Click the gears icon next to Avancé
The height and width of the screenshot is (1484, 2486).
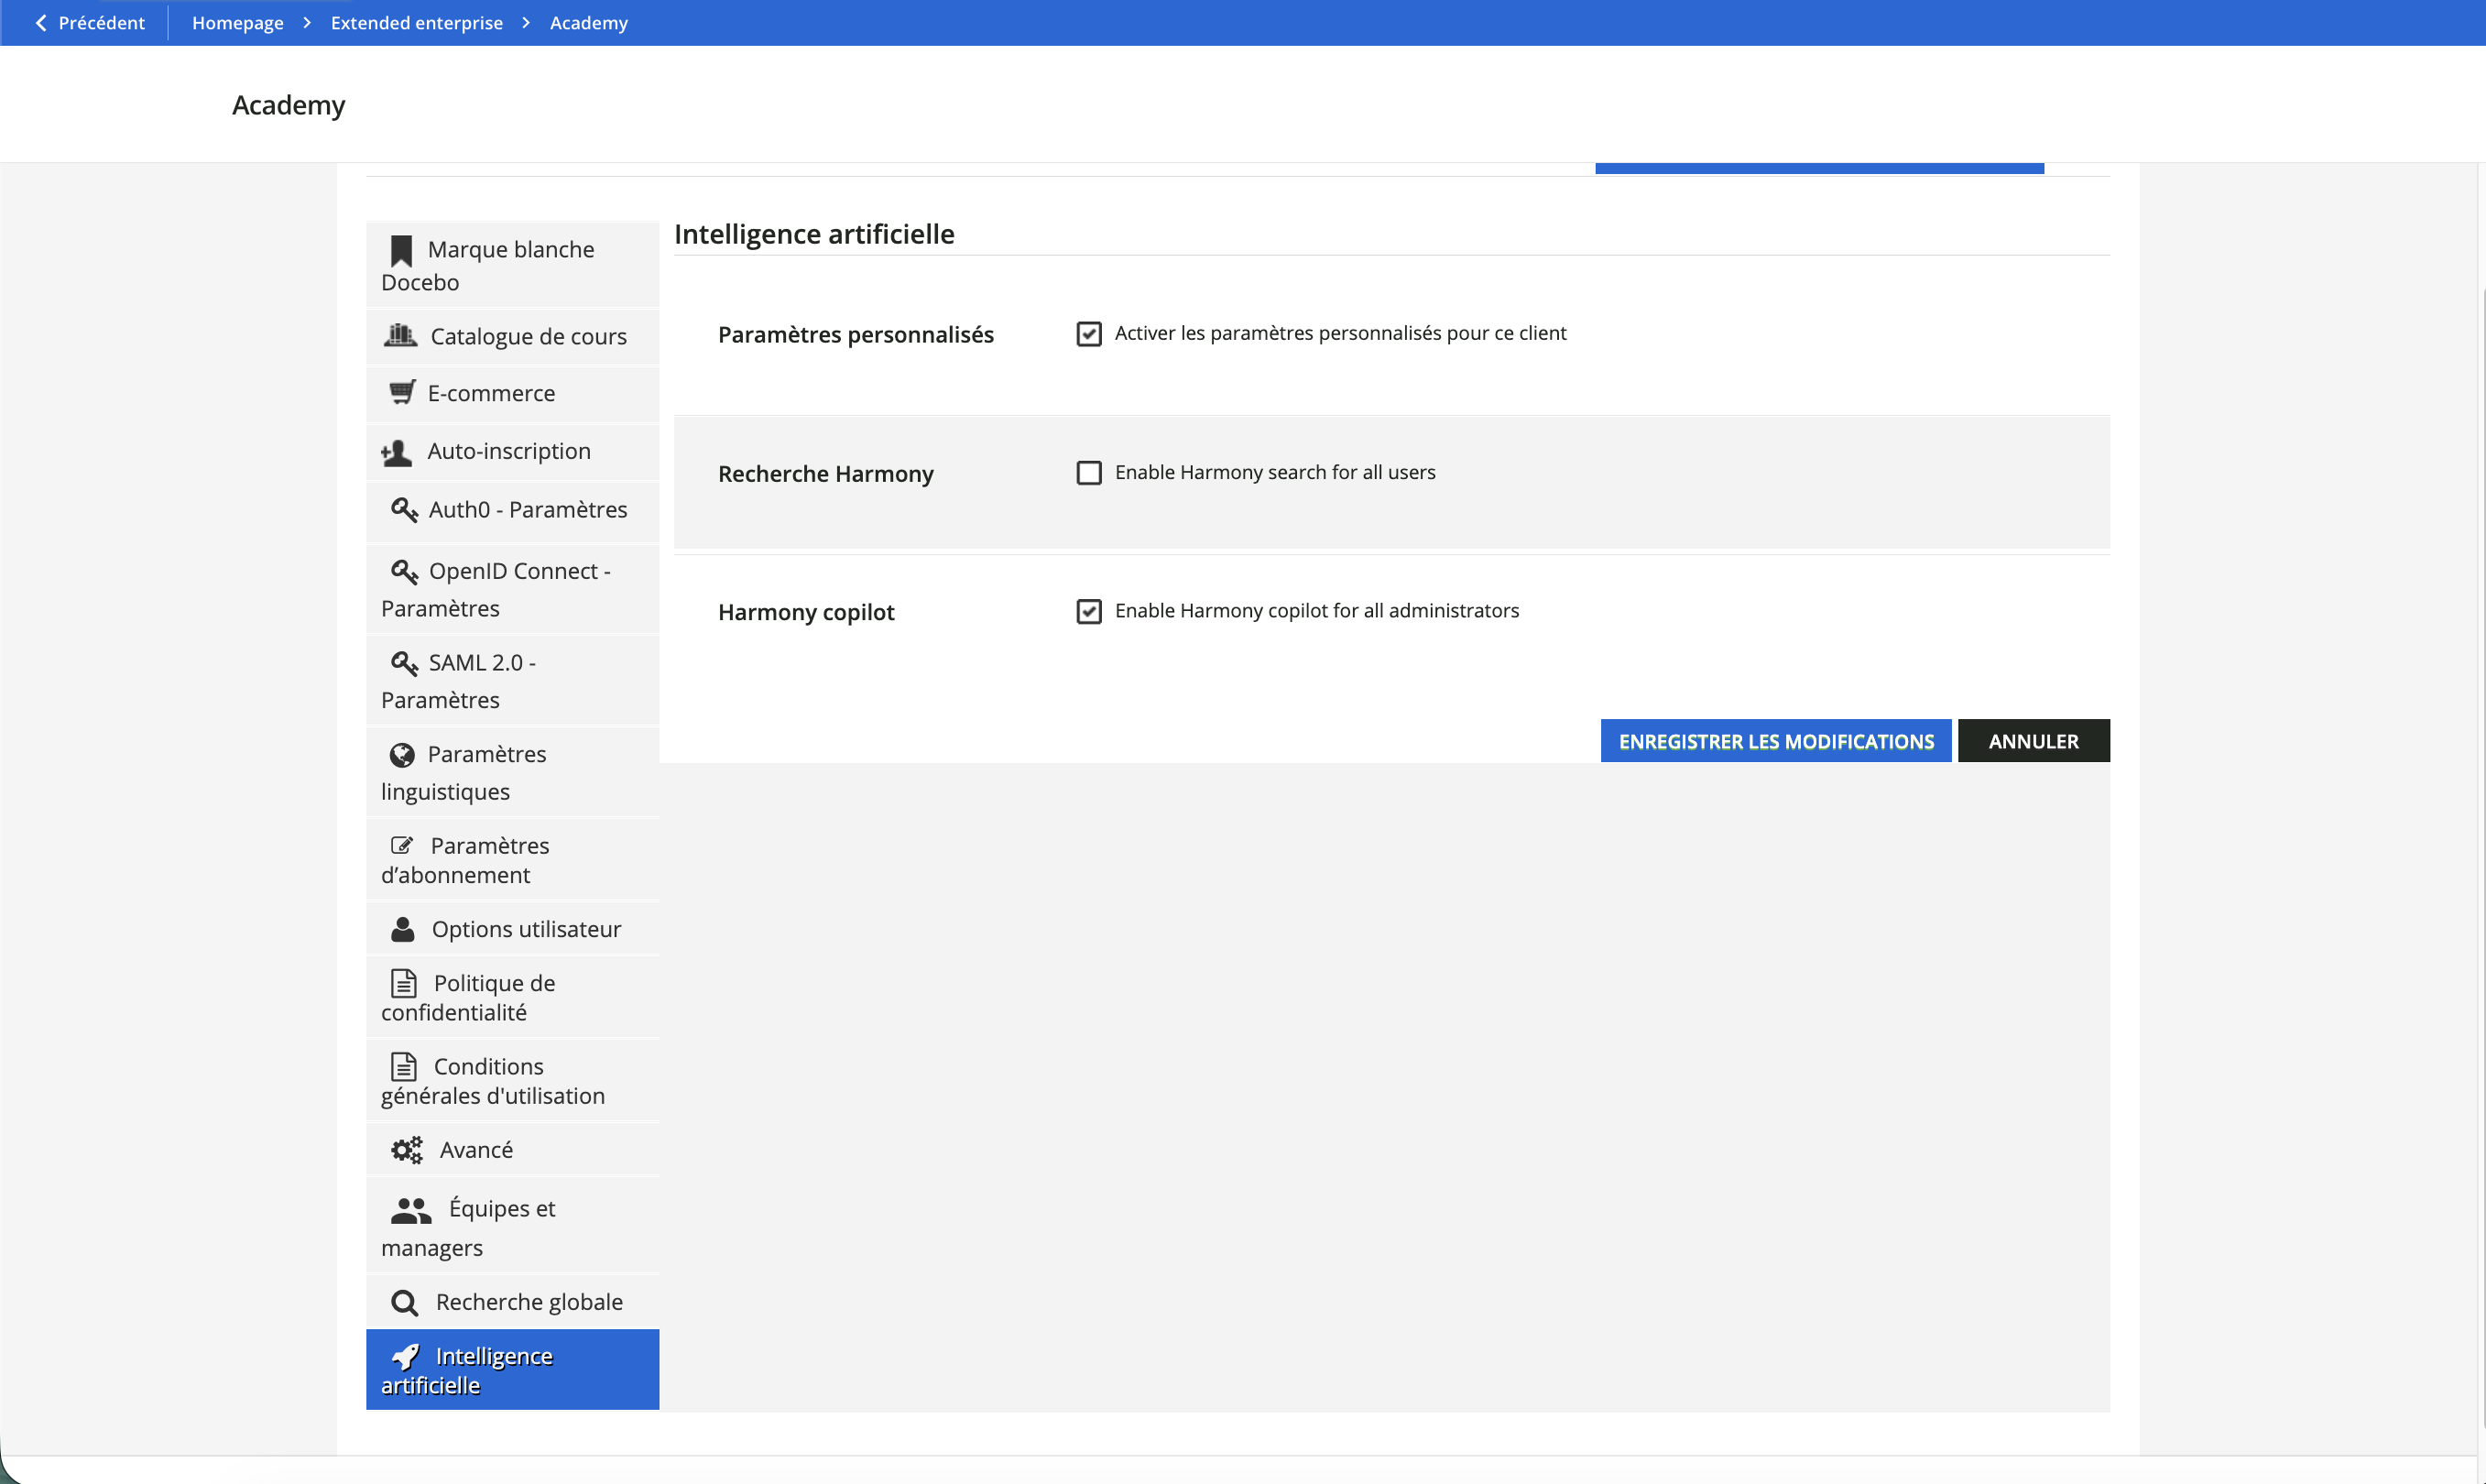406,1150
